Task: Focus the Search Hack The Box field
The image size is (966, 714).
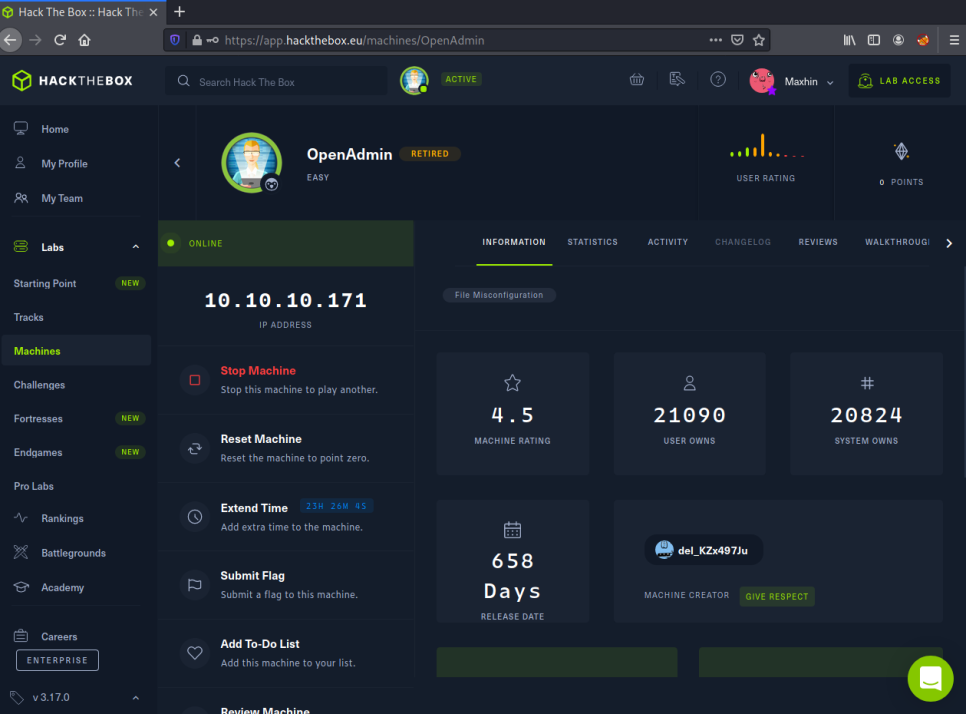Action: (276, 81)
